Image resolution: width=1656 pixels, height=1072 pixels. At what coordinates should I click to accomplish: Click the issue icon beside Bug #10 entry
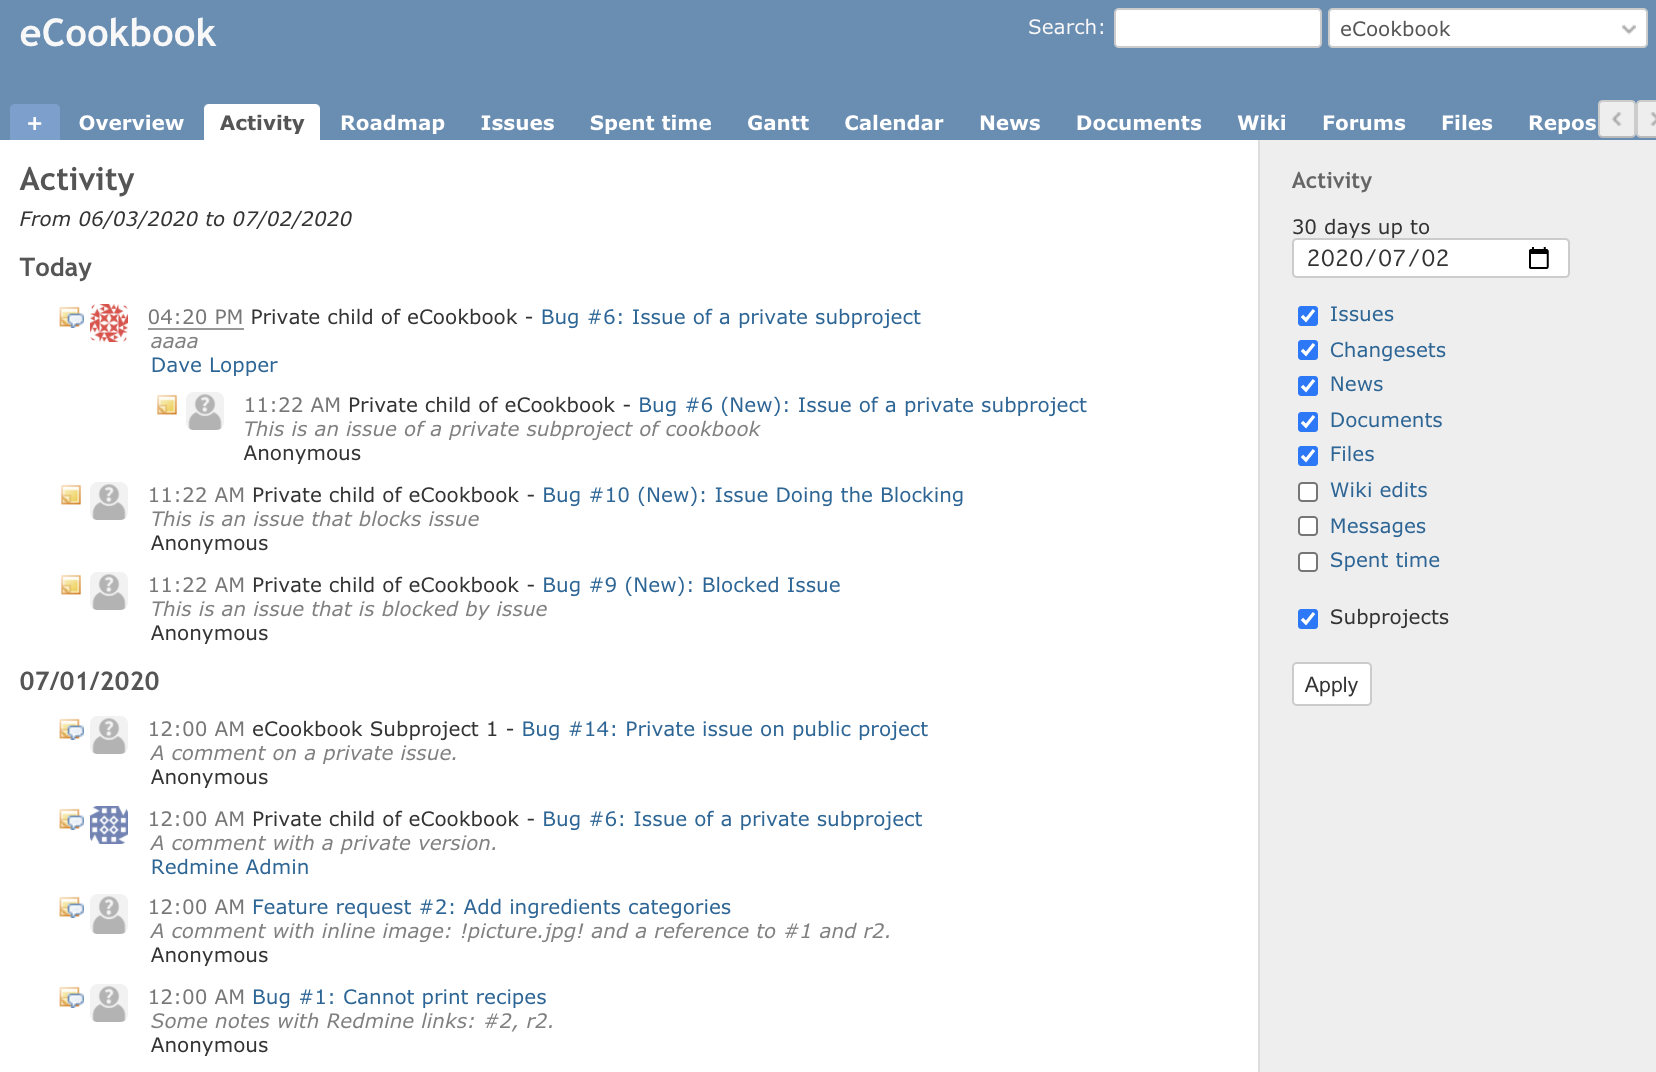click(x=71, y=495)
